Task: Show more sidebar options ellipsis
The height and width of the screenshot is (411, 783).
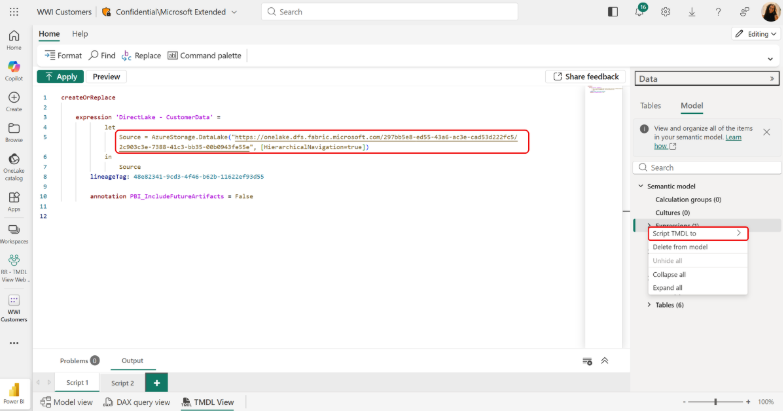Action: coord(14,343)
